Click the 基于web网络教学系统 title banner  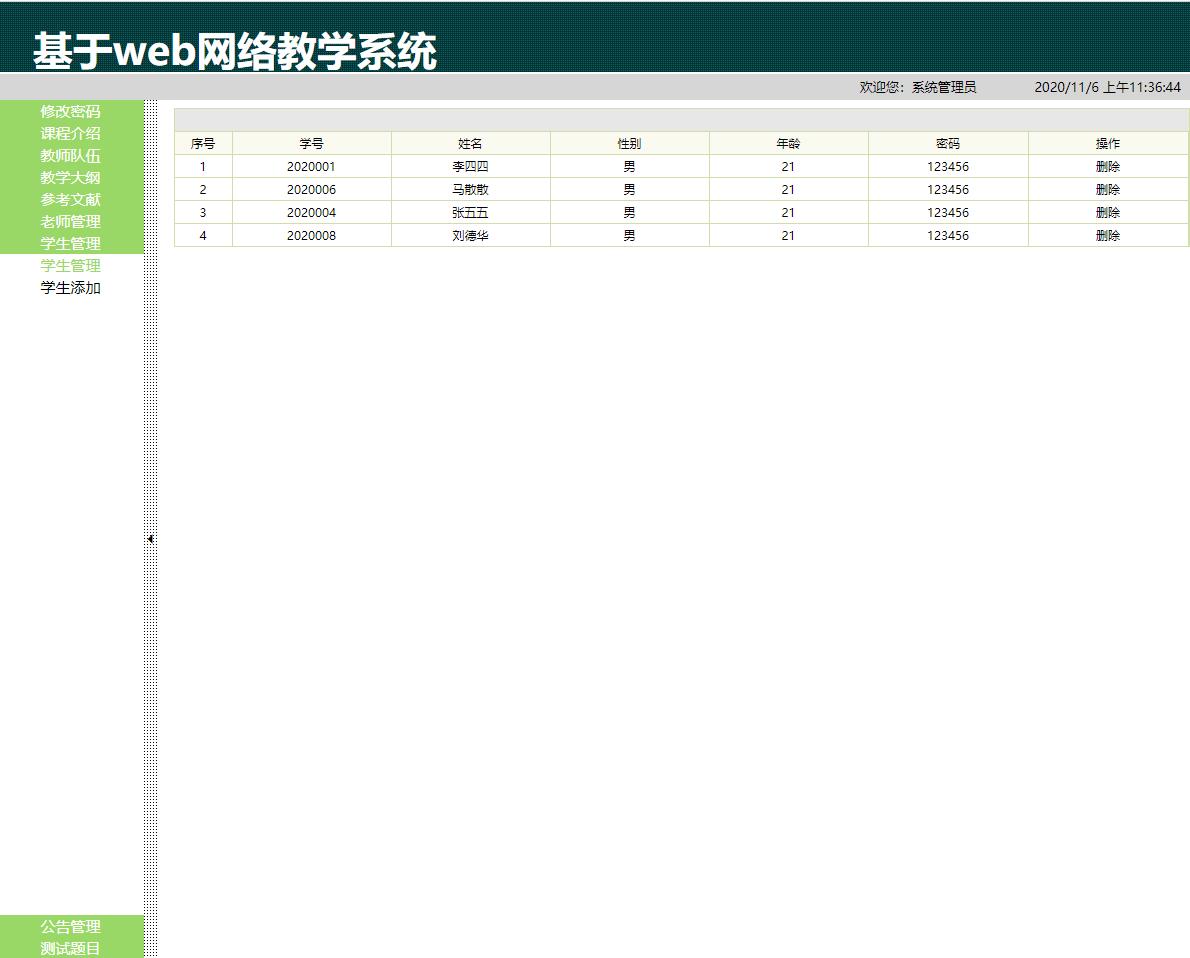click(x=235, y=51)
